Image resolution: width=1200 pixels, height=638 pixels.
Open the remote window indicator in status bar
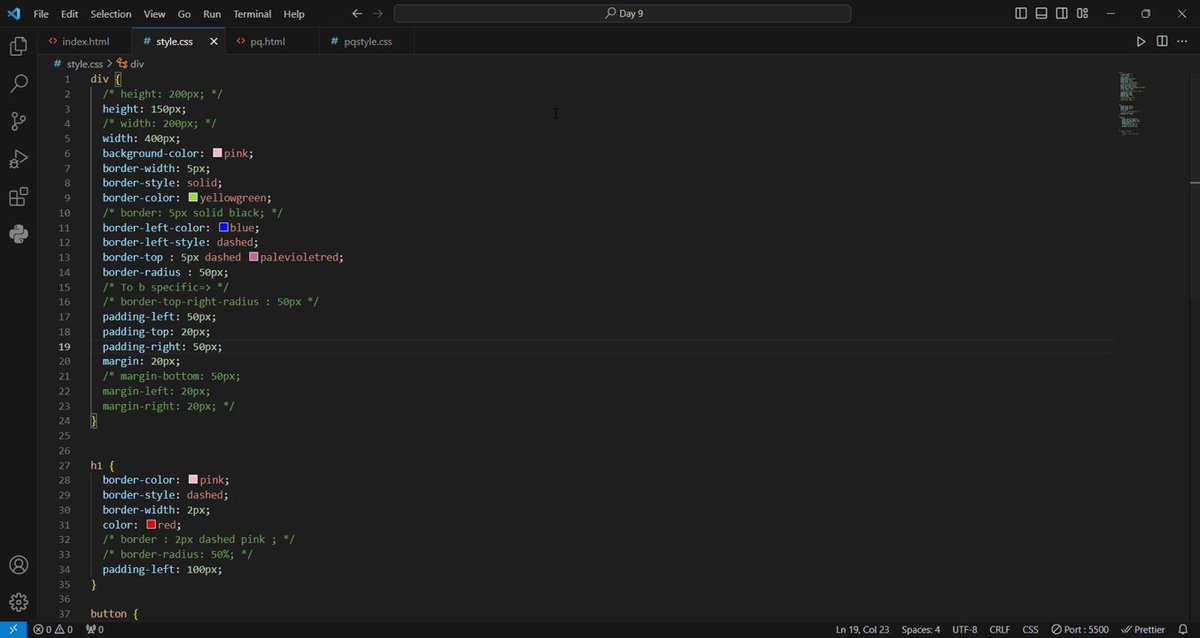click(x=13, y=629)
